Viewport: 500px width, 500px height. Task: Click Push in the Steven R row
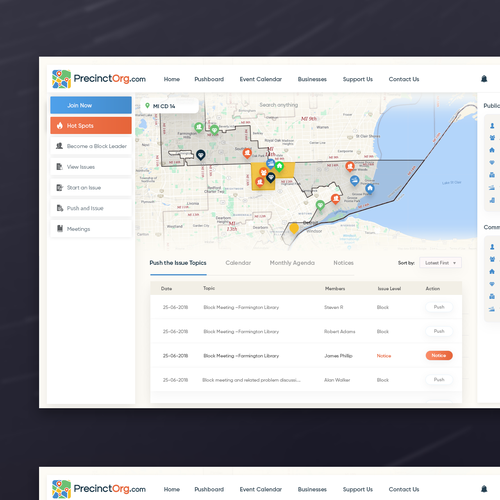439,307
